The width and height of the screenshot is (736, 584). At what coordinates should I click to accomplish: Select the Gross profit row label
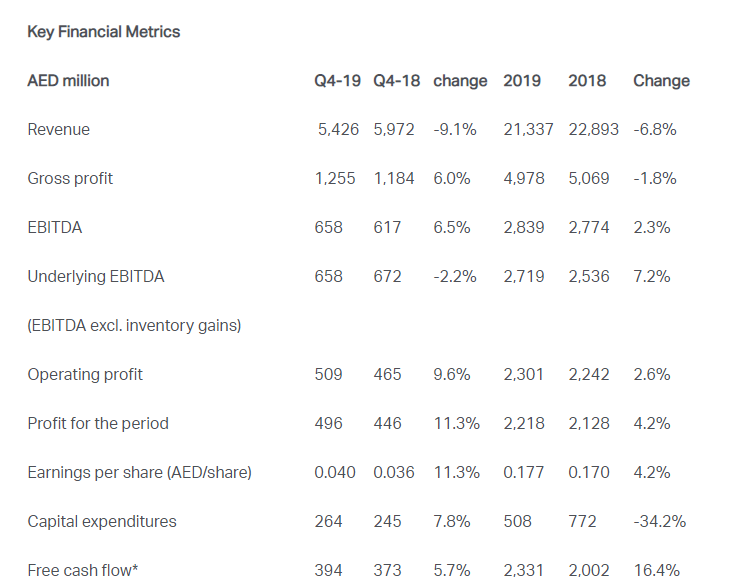[x=70, y=179]
